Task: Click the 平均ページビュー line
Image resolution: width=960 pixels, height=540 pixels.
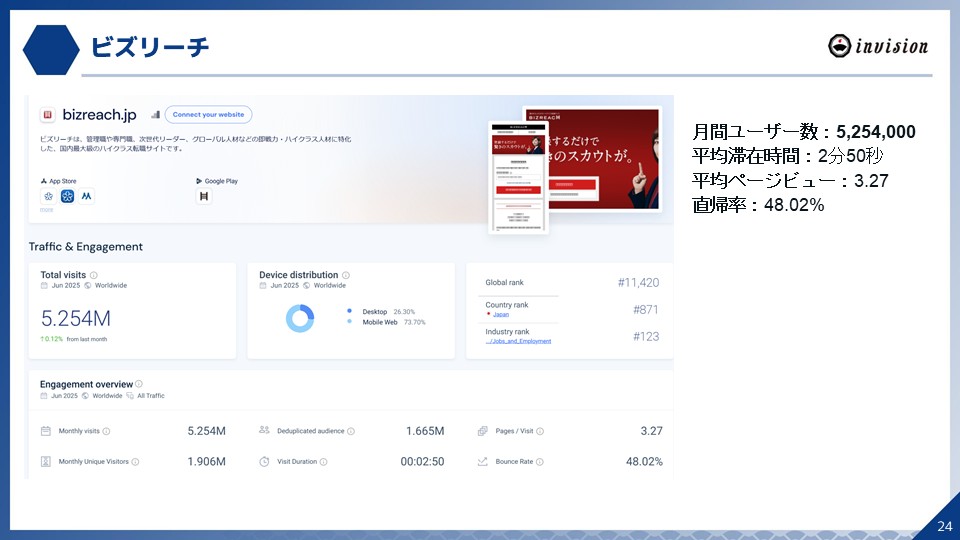Action: [x=790, y=181]
